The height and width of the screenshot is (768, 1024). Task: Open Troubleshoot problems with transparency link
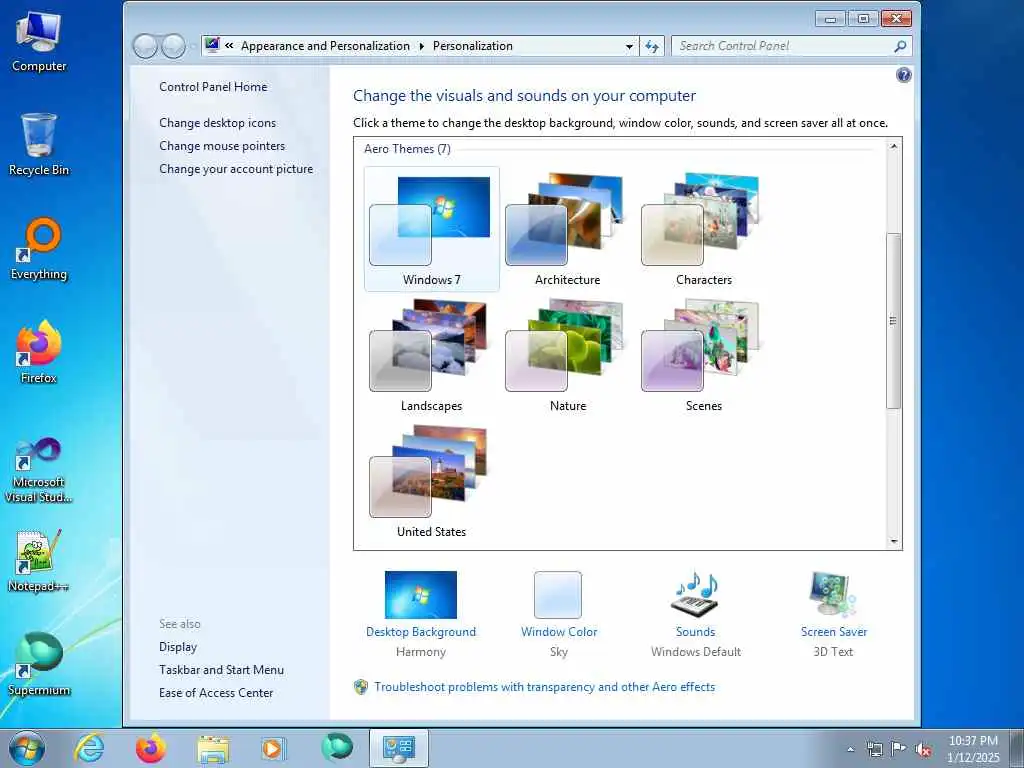pyautogui.click(x=545, y=687)
